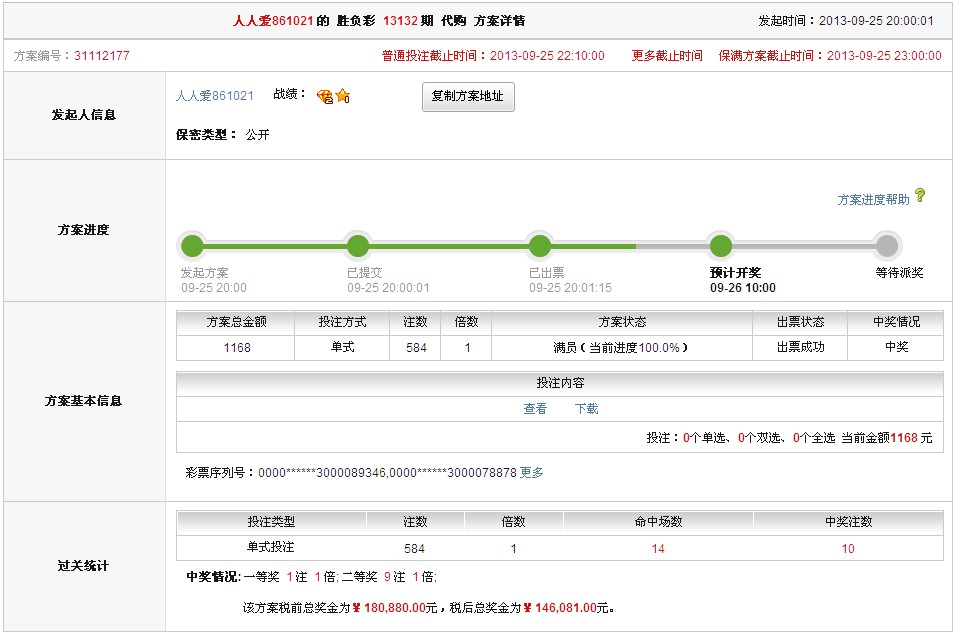
Task: Expand 更多 next to lottery serial numbers
Action: pos(532,473)
